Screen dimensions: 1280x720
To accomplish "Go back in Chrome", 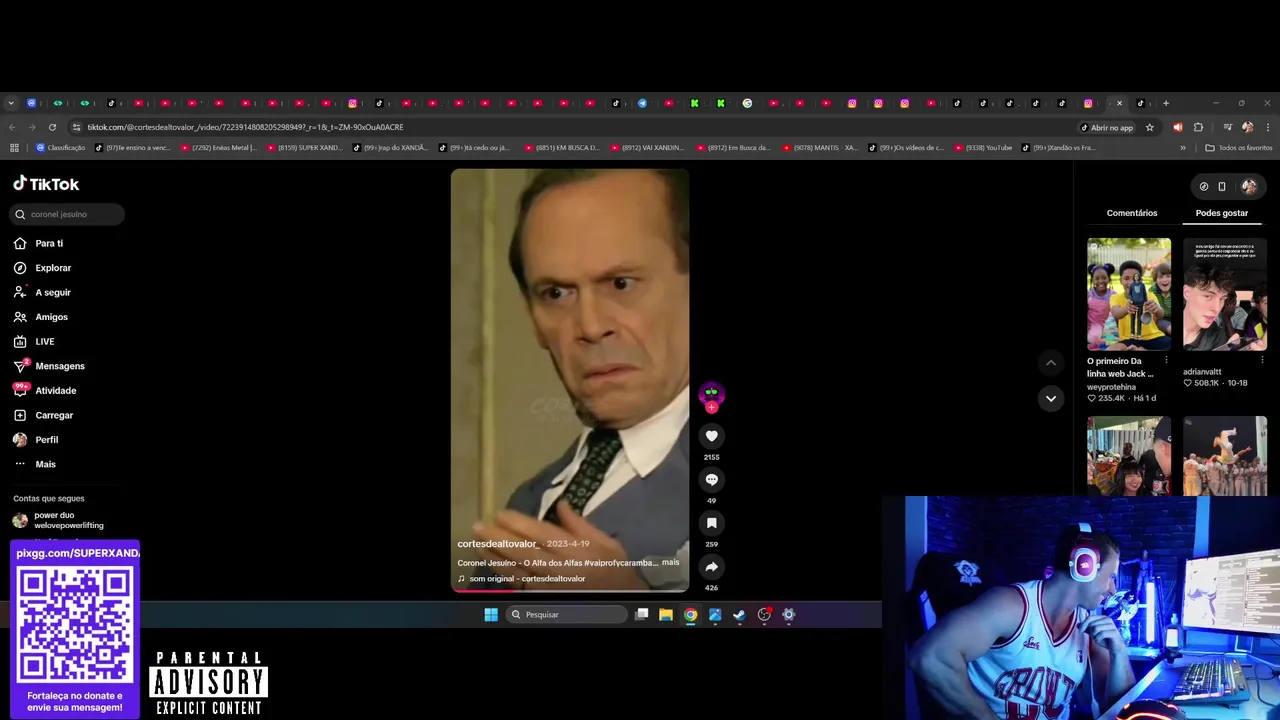I will click(x=12, y=127).
